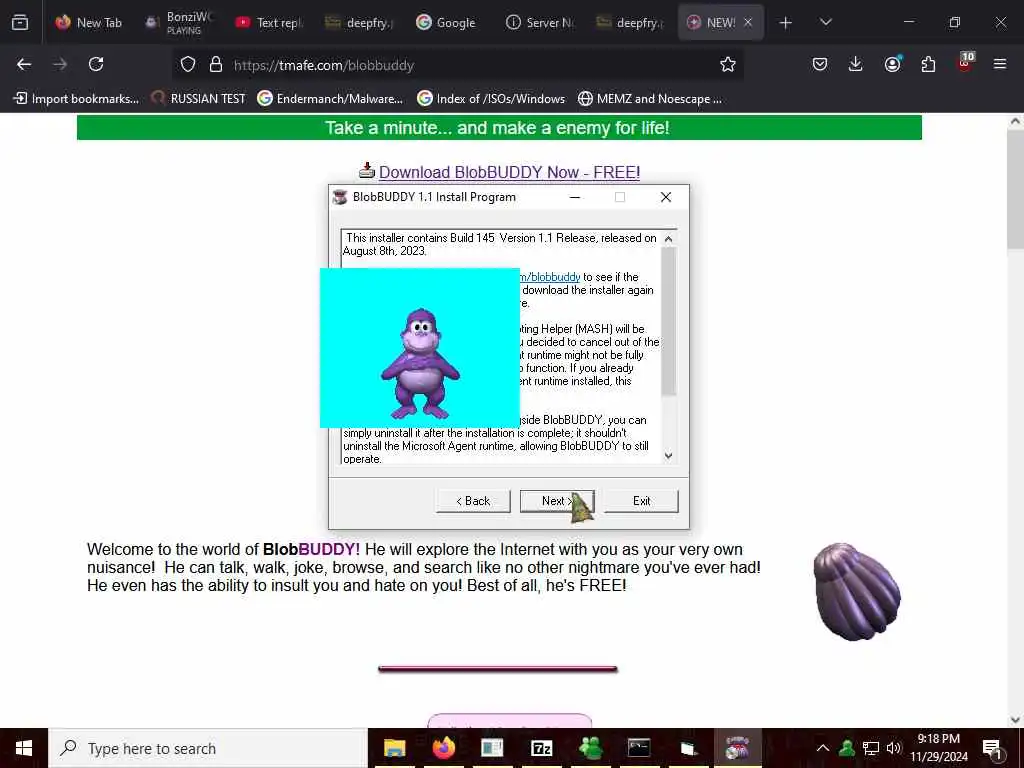Open a new tab with the plus icon
This screenshot has height=768, width=1024.
pyautogui.click(x=786, y=23)
